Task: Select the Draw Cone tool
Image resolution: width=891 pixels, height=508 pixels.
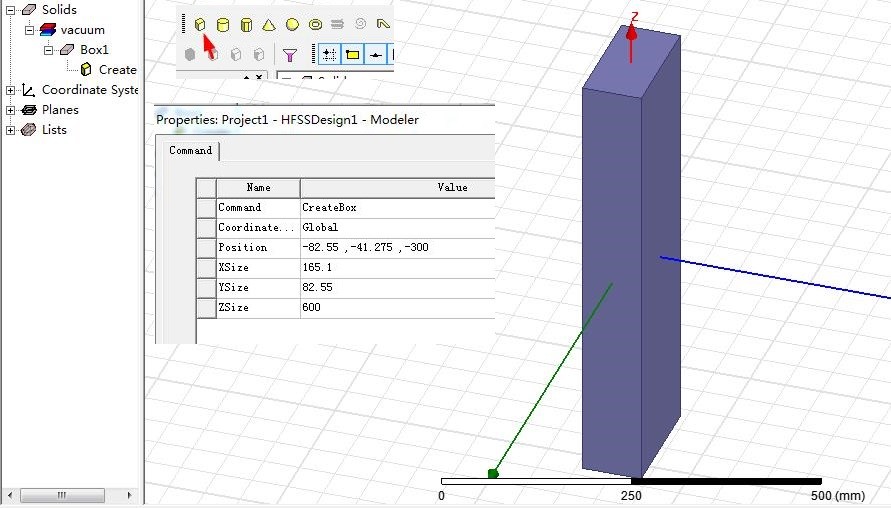Action: pos(269,24)
